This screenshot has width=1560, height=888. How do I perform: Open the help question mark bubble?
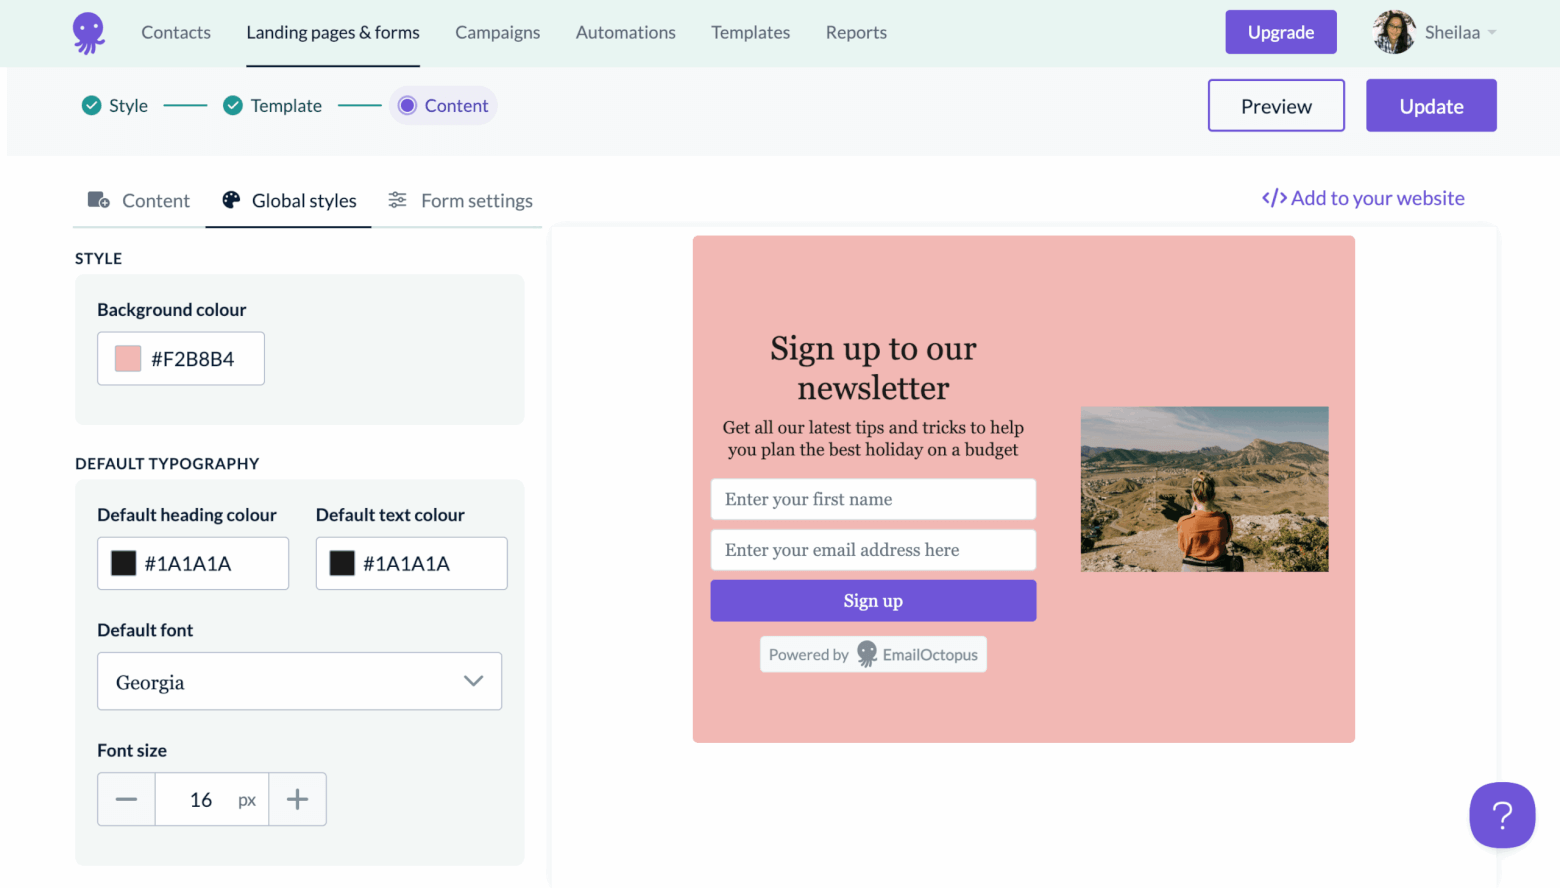click(1502, 815)
